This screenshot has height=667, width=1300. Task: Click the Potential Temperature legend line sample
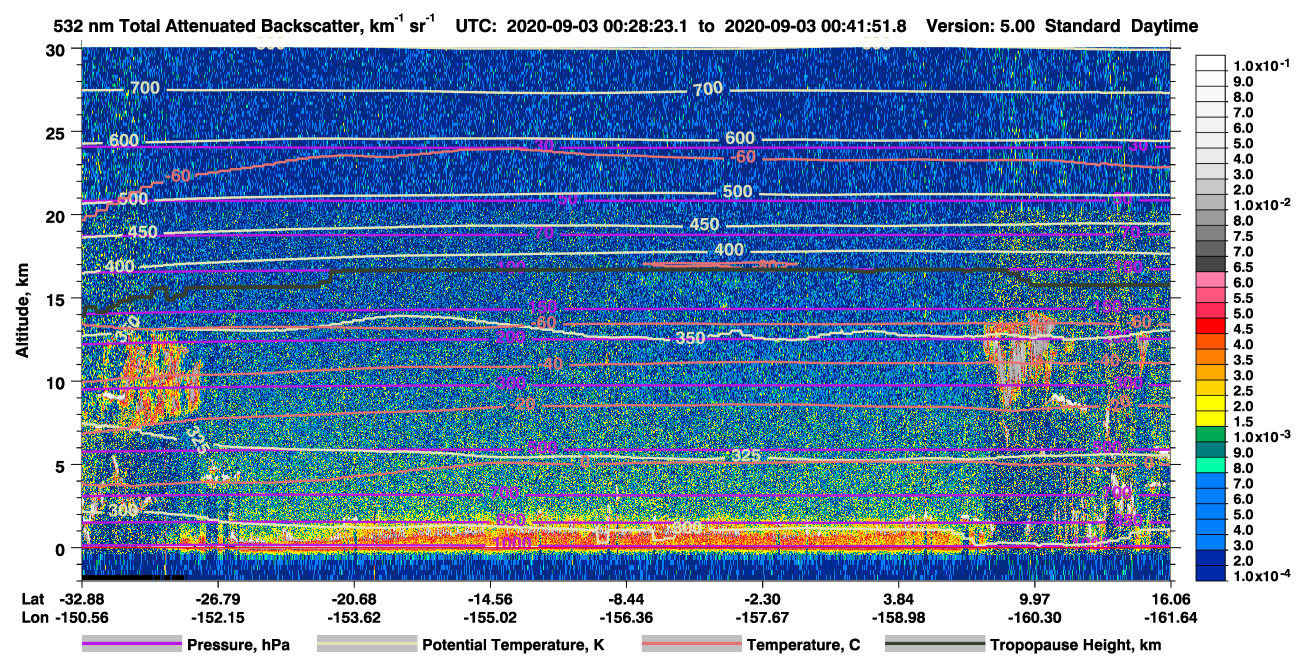click(366, 645)
